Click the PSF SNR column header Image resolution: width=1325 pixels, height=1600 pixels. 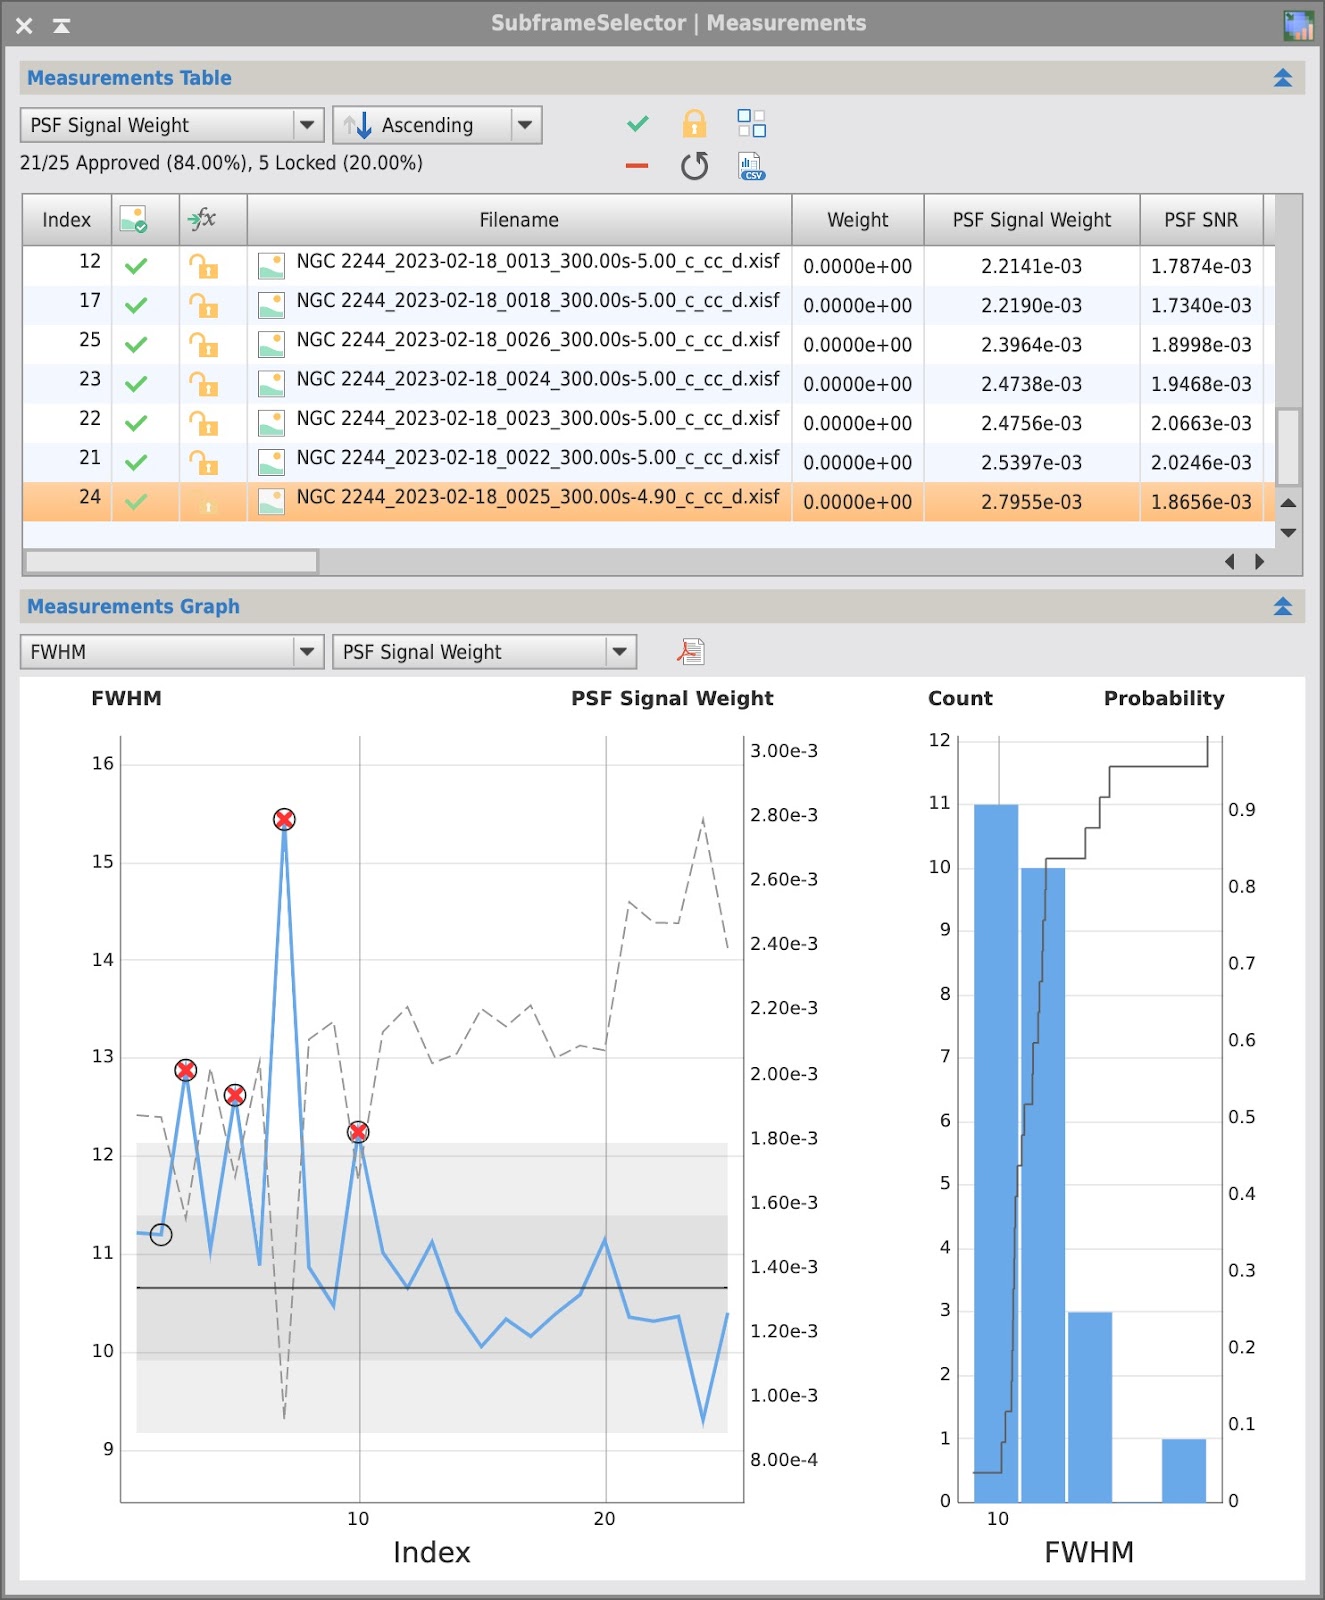[x=1201, y=220]
